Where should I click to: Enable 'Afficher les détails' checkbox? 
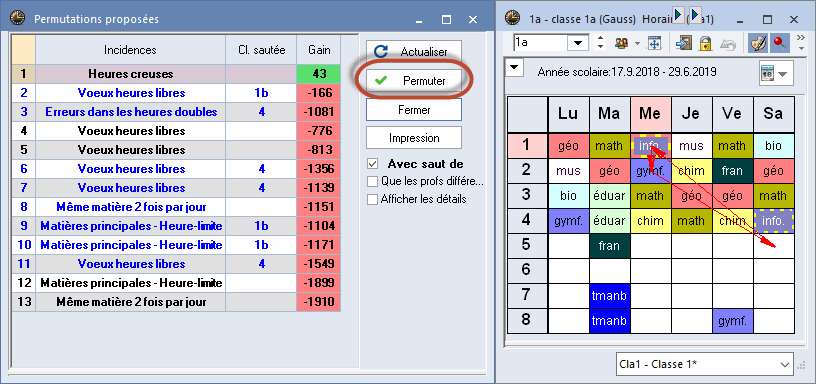click(x=372, y=199)
